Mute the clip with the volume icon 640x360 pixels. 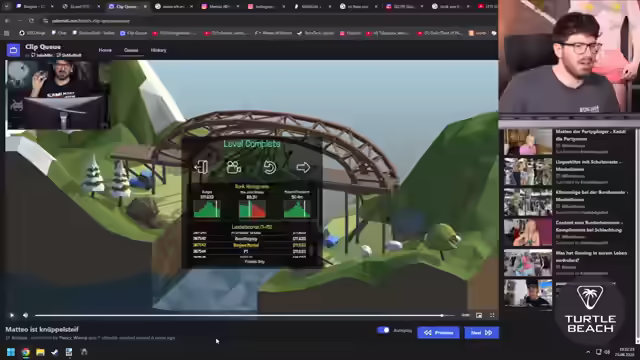pos(25,315)
